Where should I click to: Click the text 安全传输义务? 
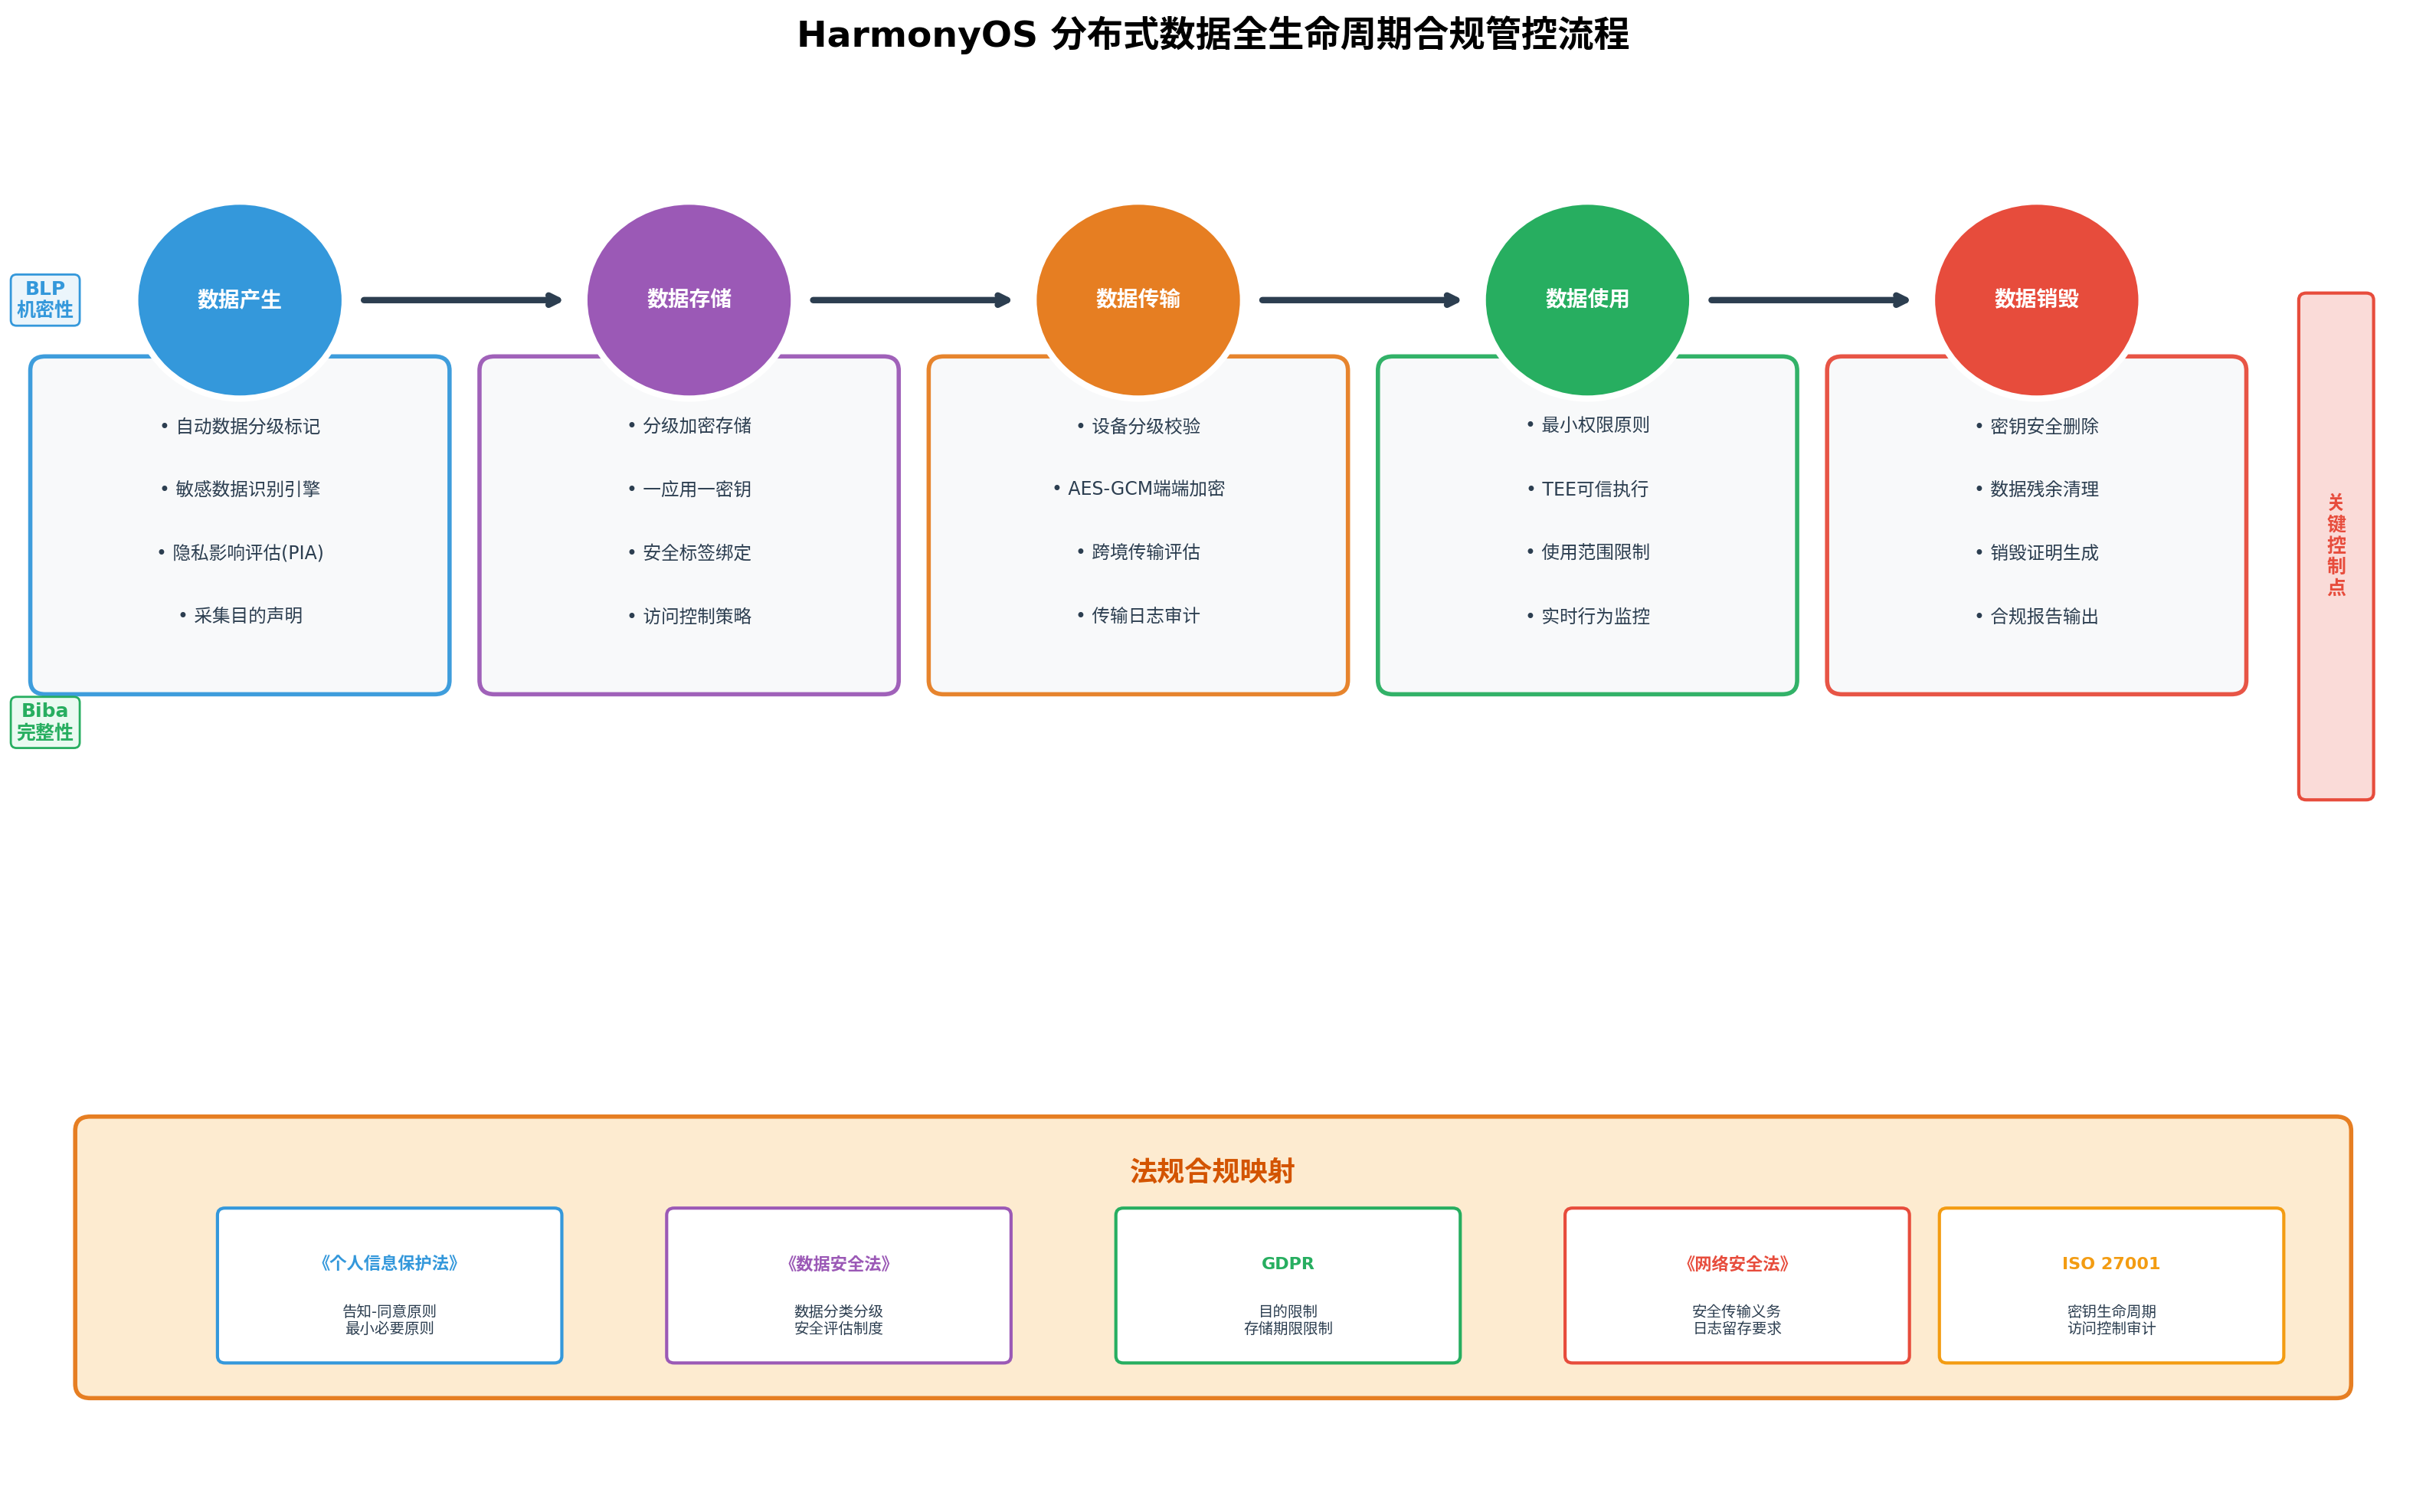pyautogui.click(x=1737, y=1311)
